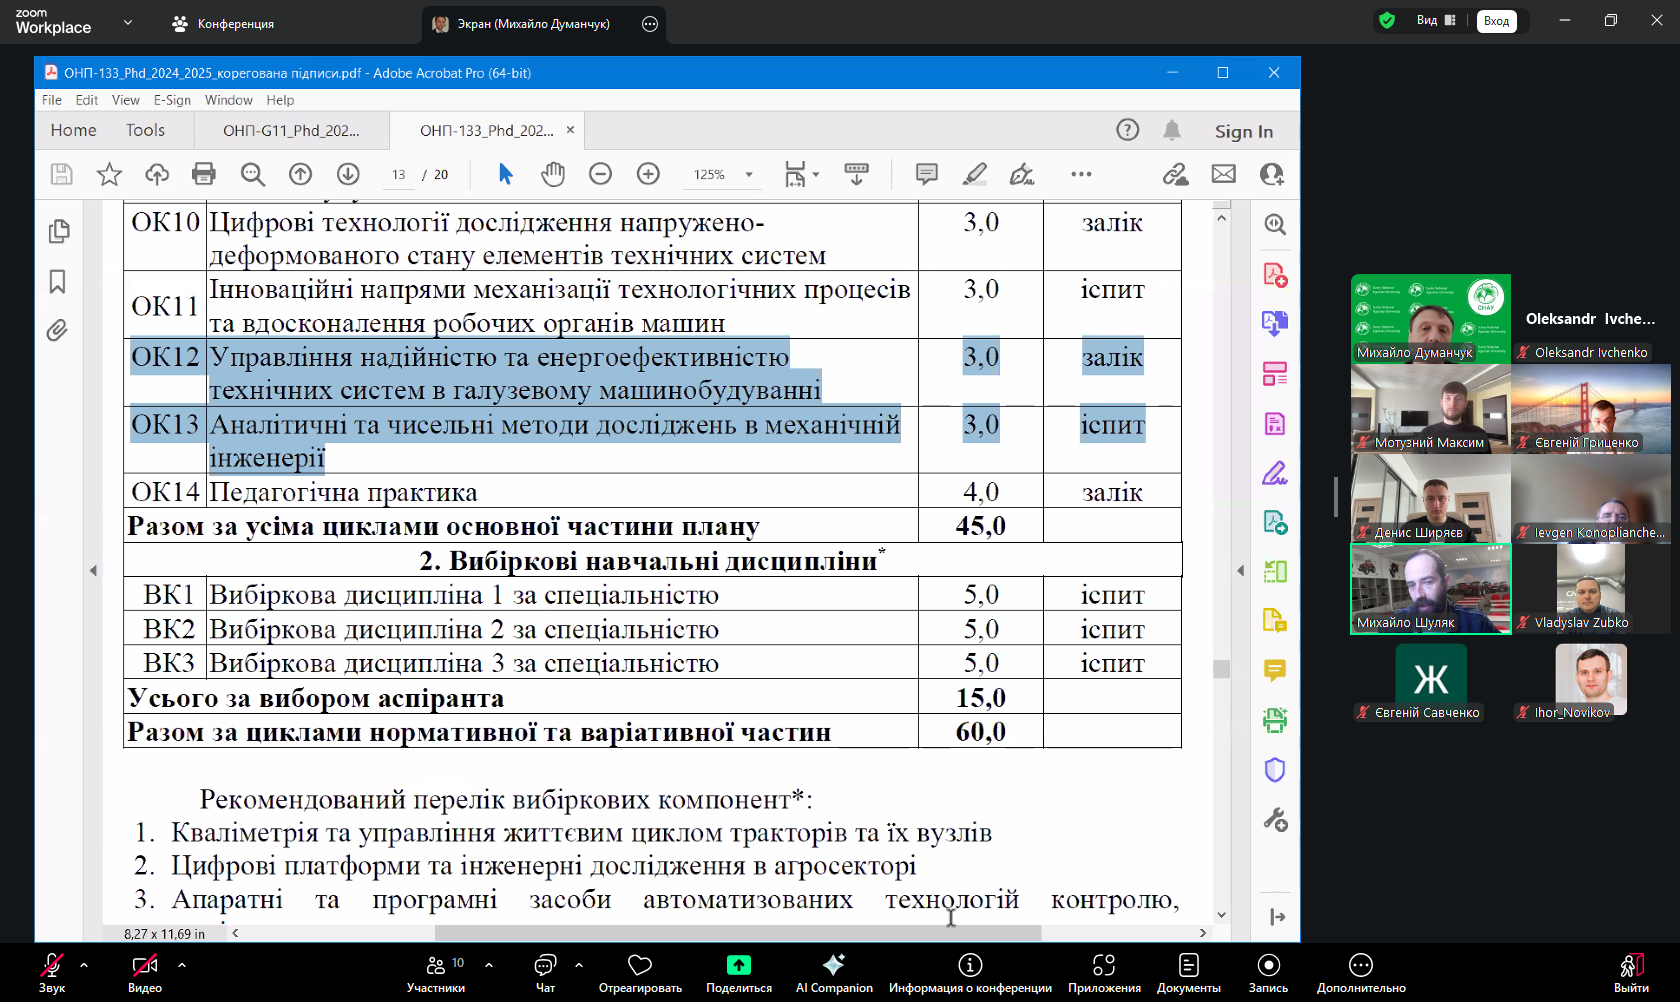Click the page number input field
This screenshot has height=1002, width=1680.
[x=399, y=175]
